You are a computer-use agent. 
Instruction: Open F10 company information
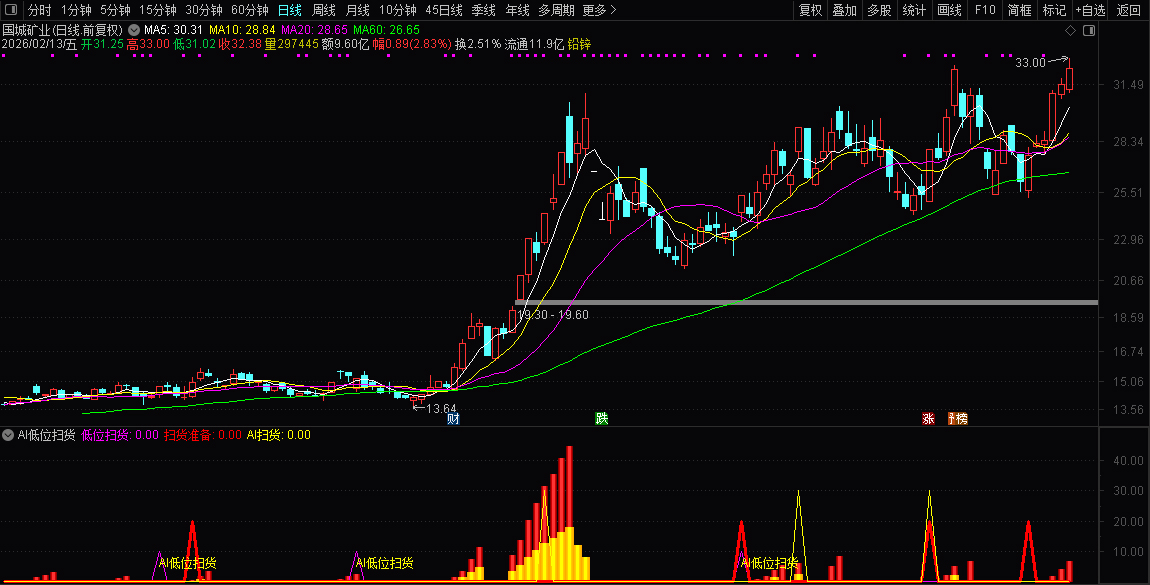[985, 10]
